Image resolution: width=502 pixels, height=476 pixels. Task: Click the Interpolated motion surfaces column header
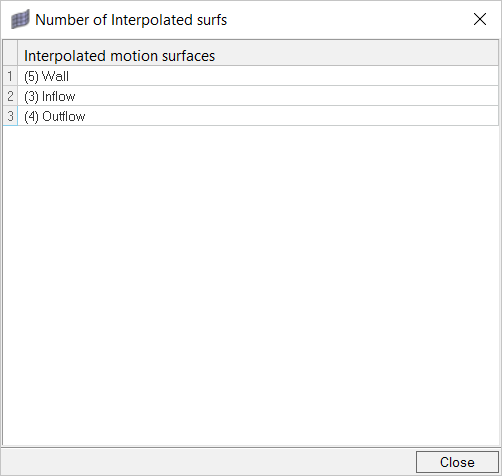coord(258,53)
